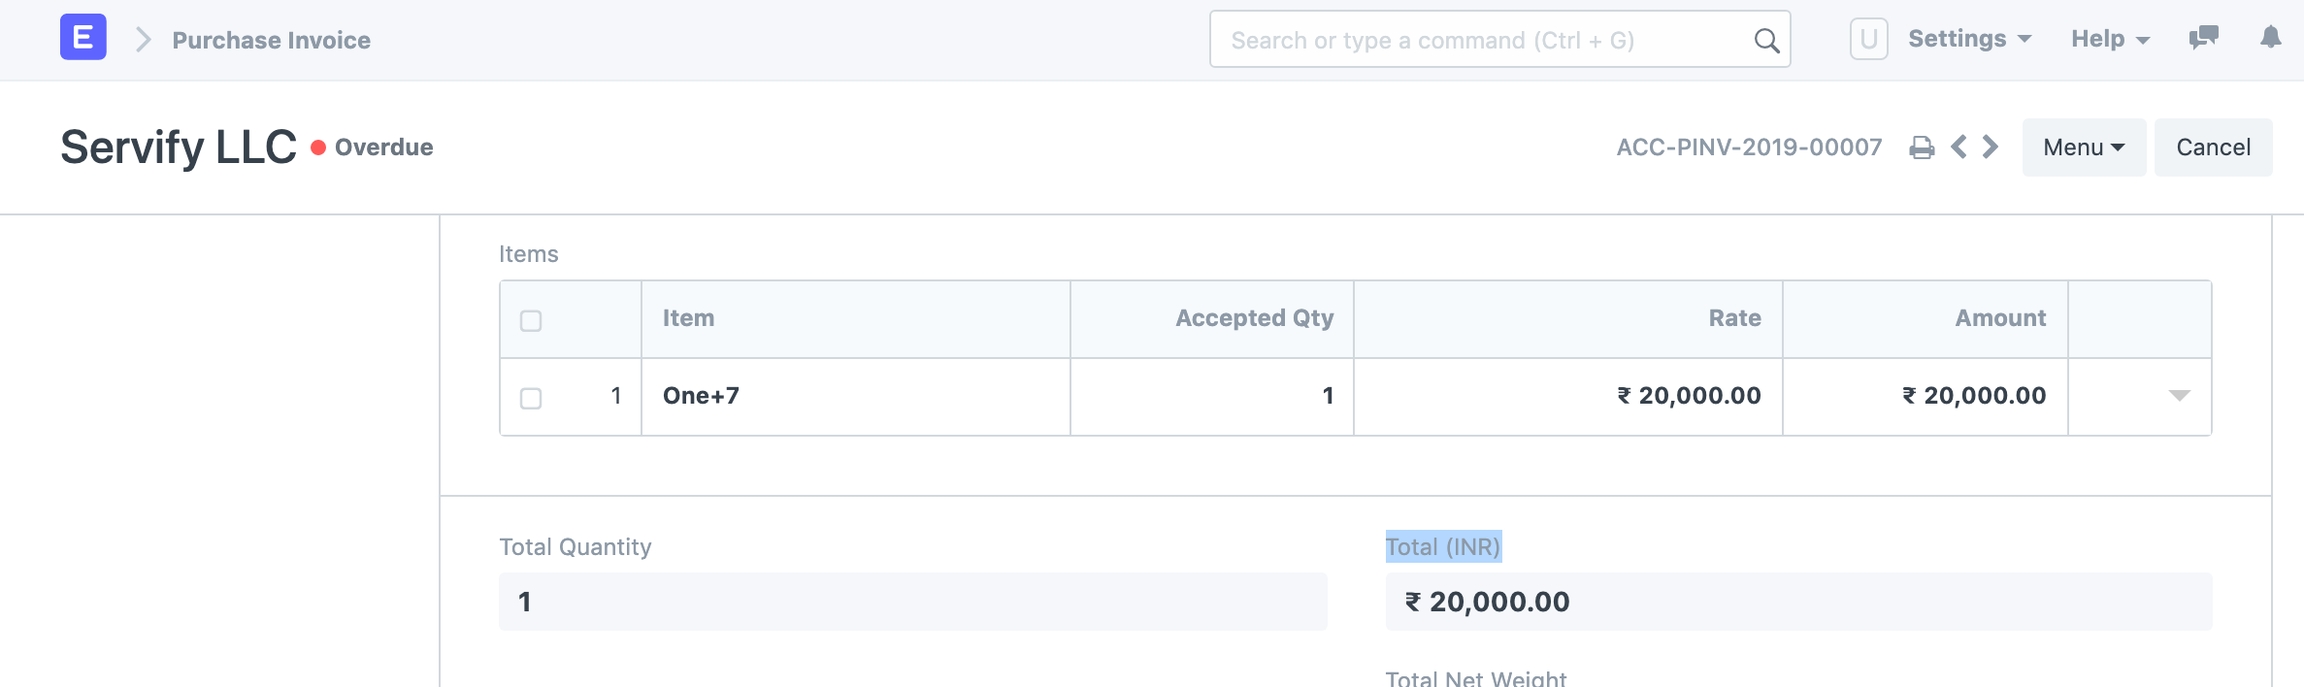This screenshot has width=2304, height=687.
Task: Click the Cancel button
Action: click(x=2213, y=147)
